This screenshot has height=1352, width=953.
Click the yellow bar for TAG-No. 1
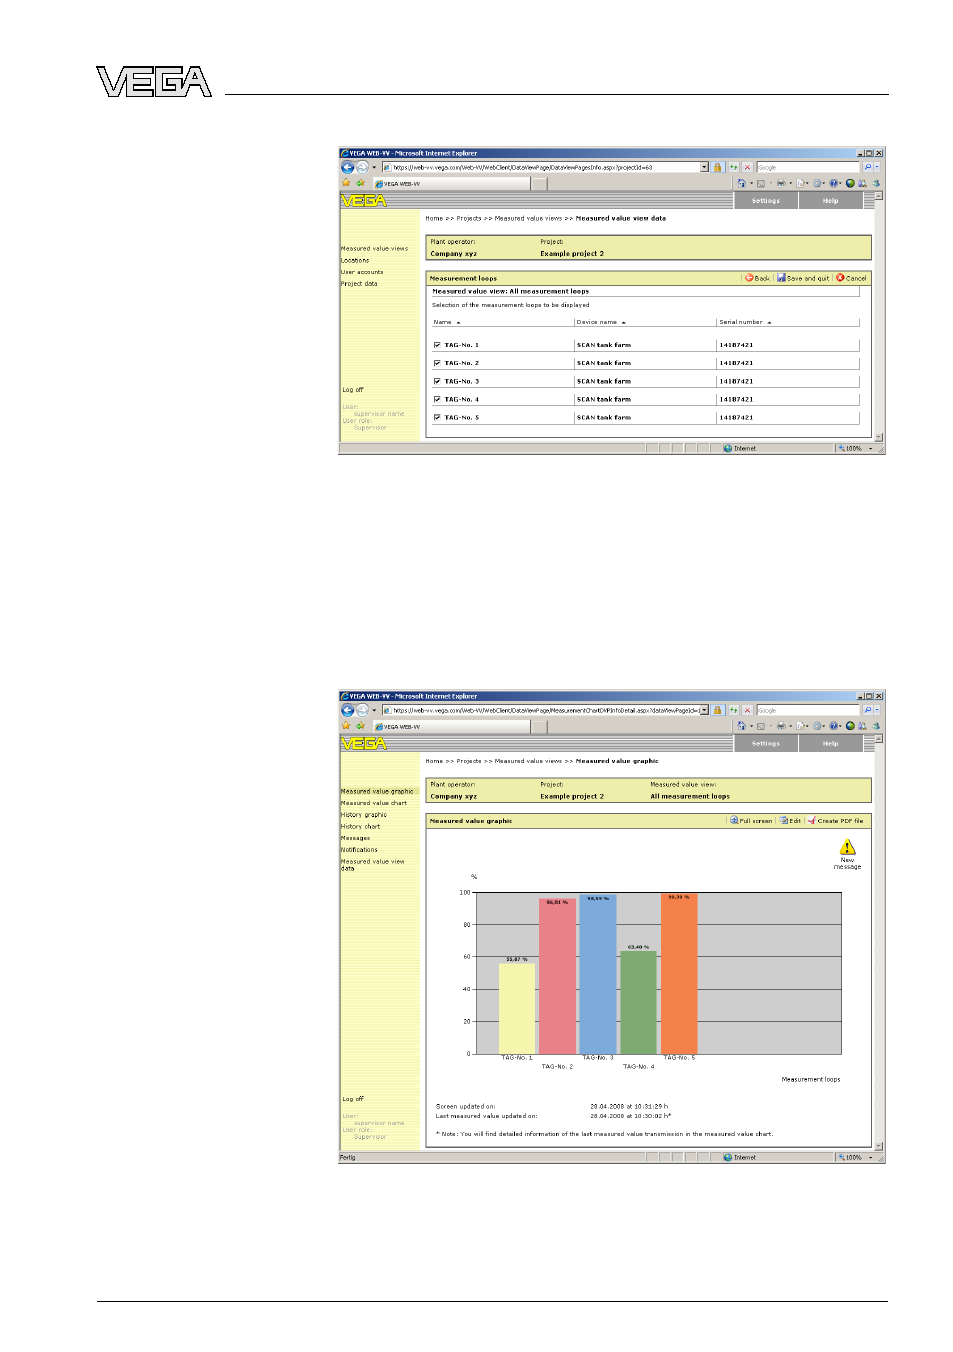pyautogui.click(x=517, y=1008)
